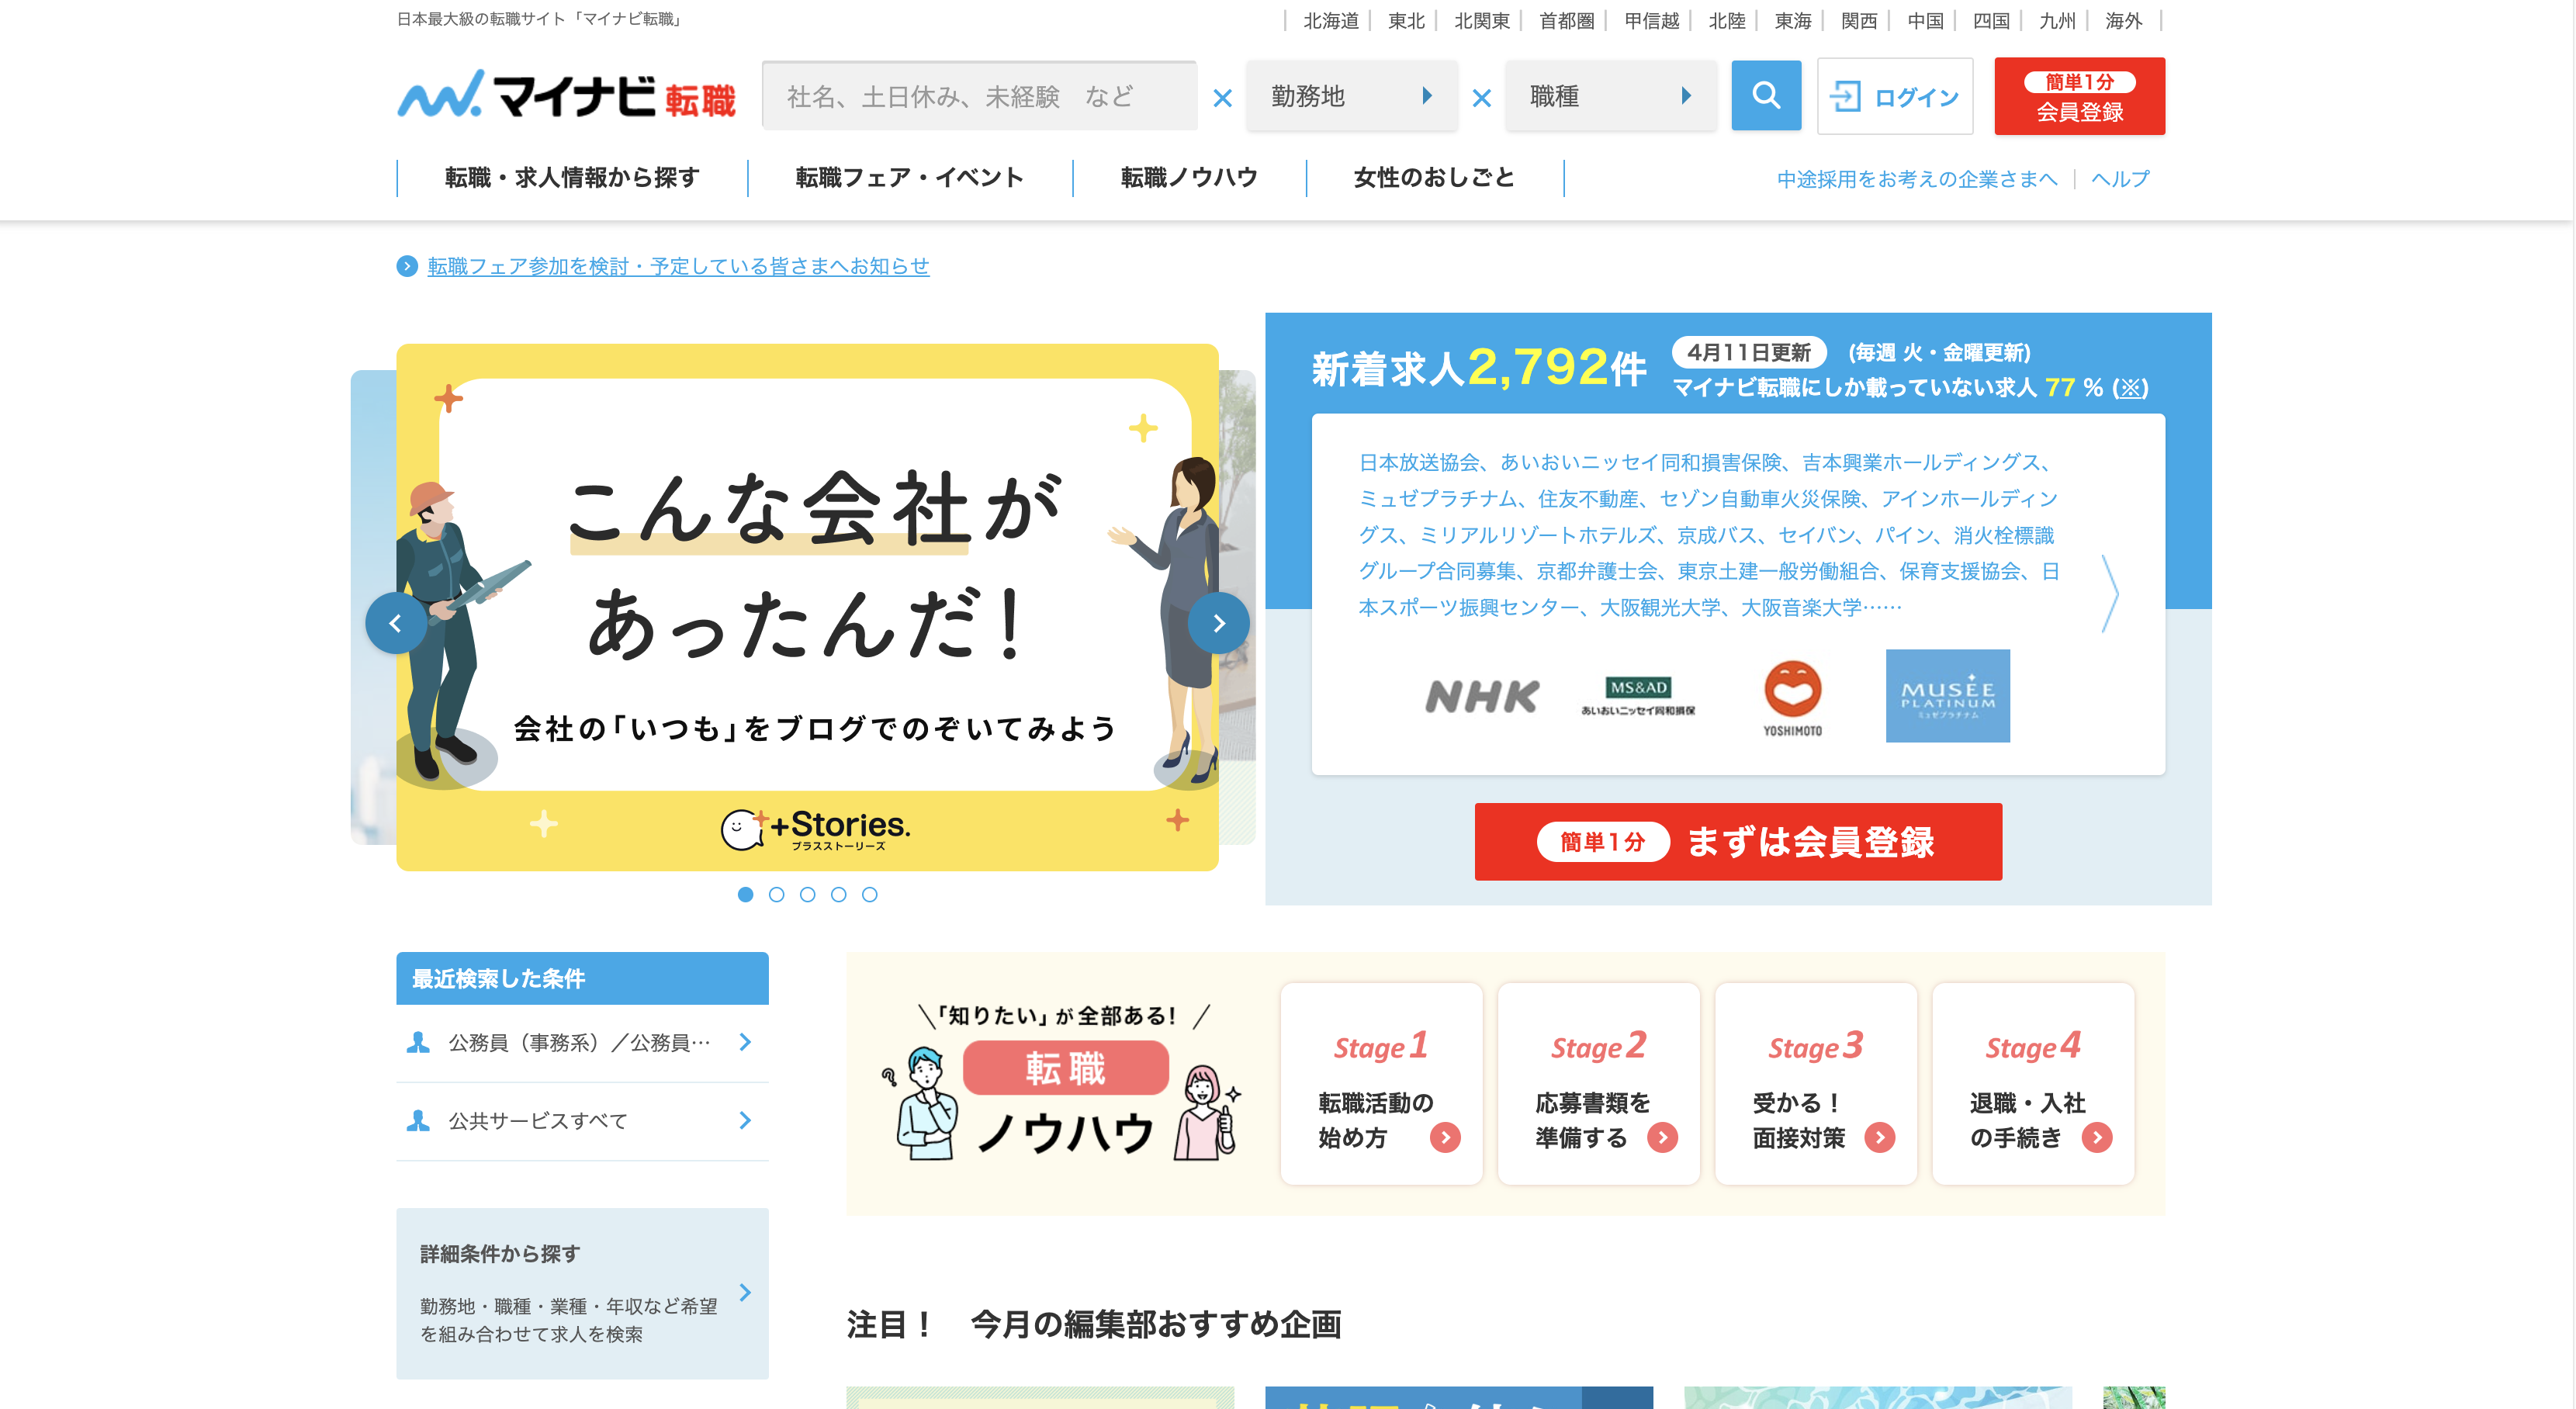The image size is (2576, 1409).
Task: Go back a slide with the left arrow
Action: tap(396, 622)
